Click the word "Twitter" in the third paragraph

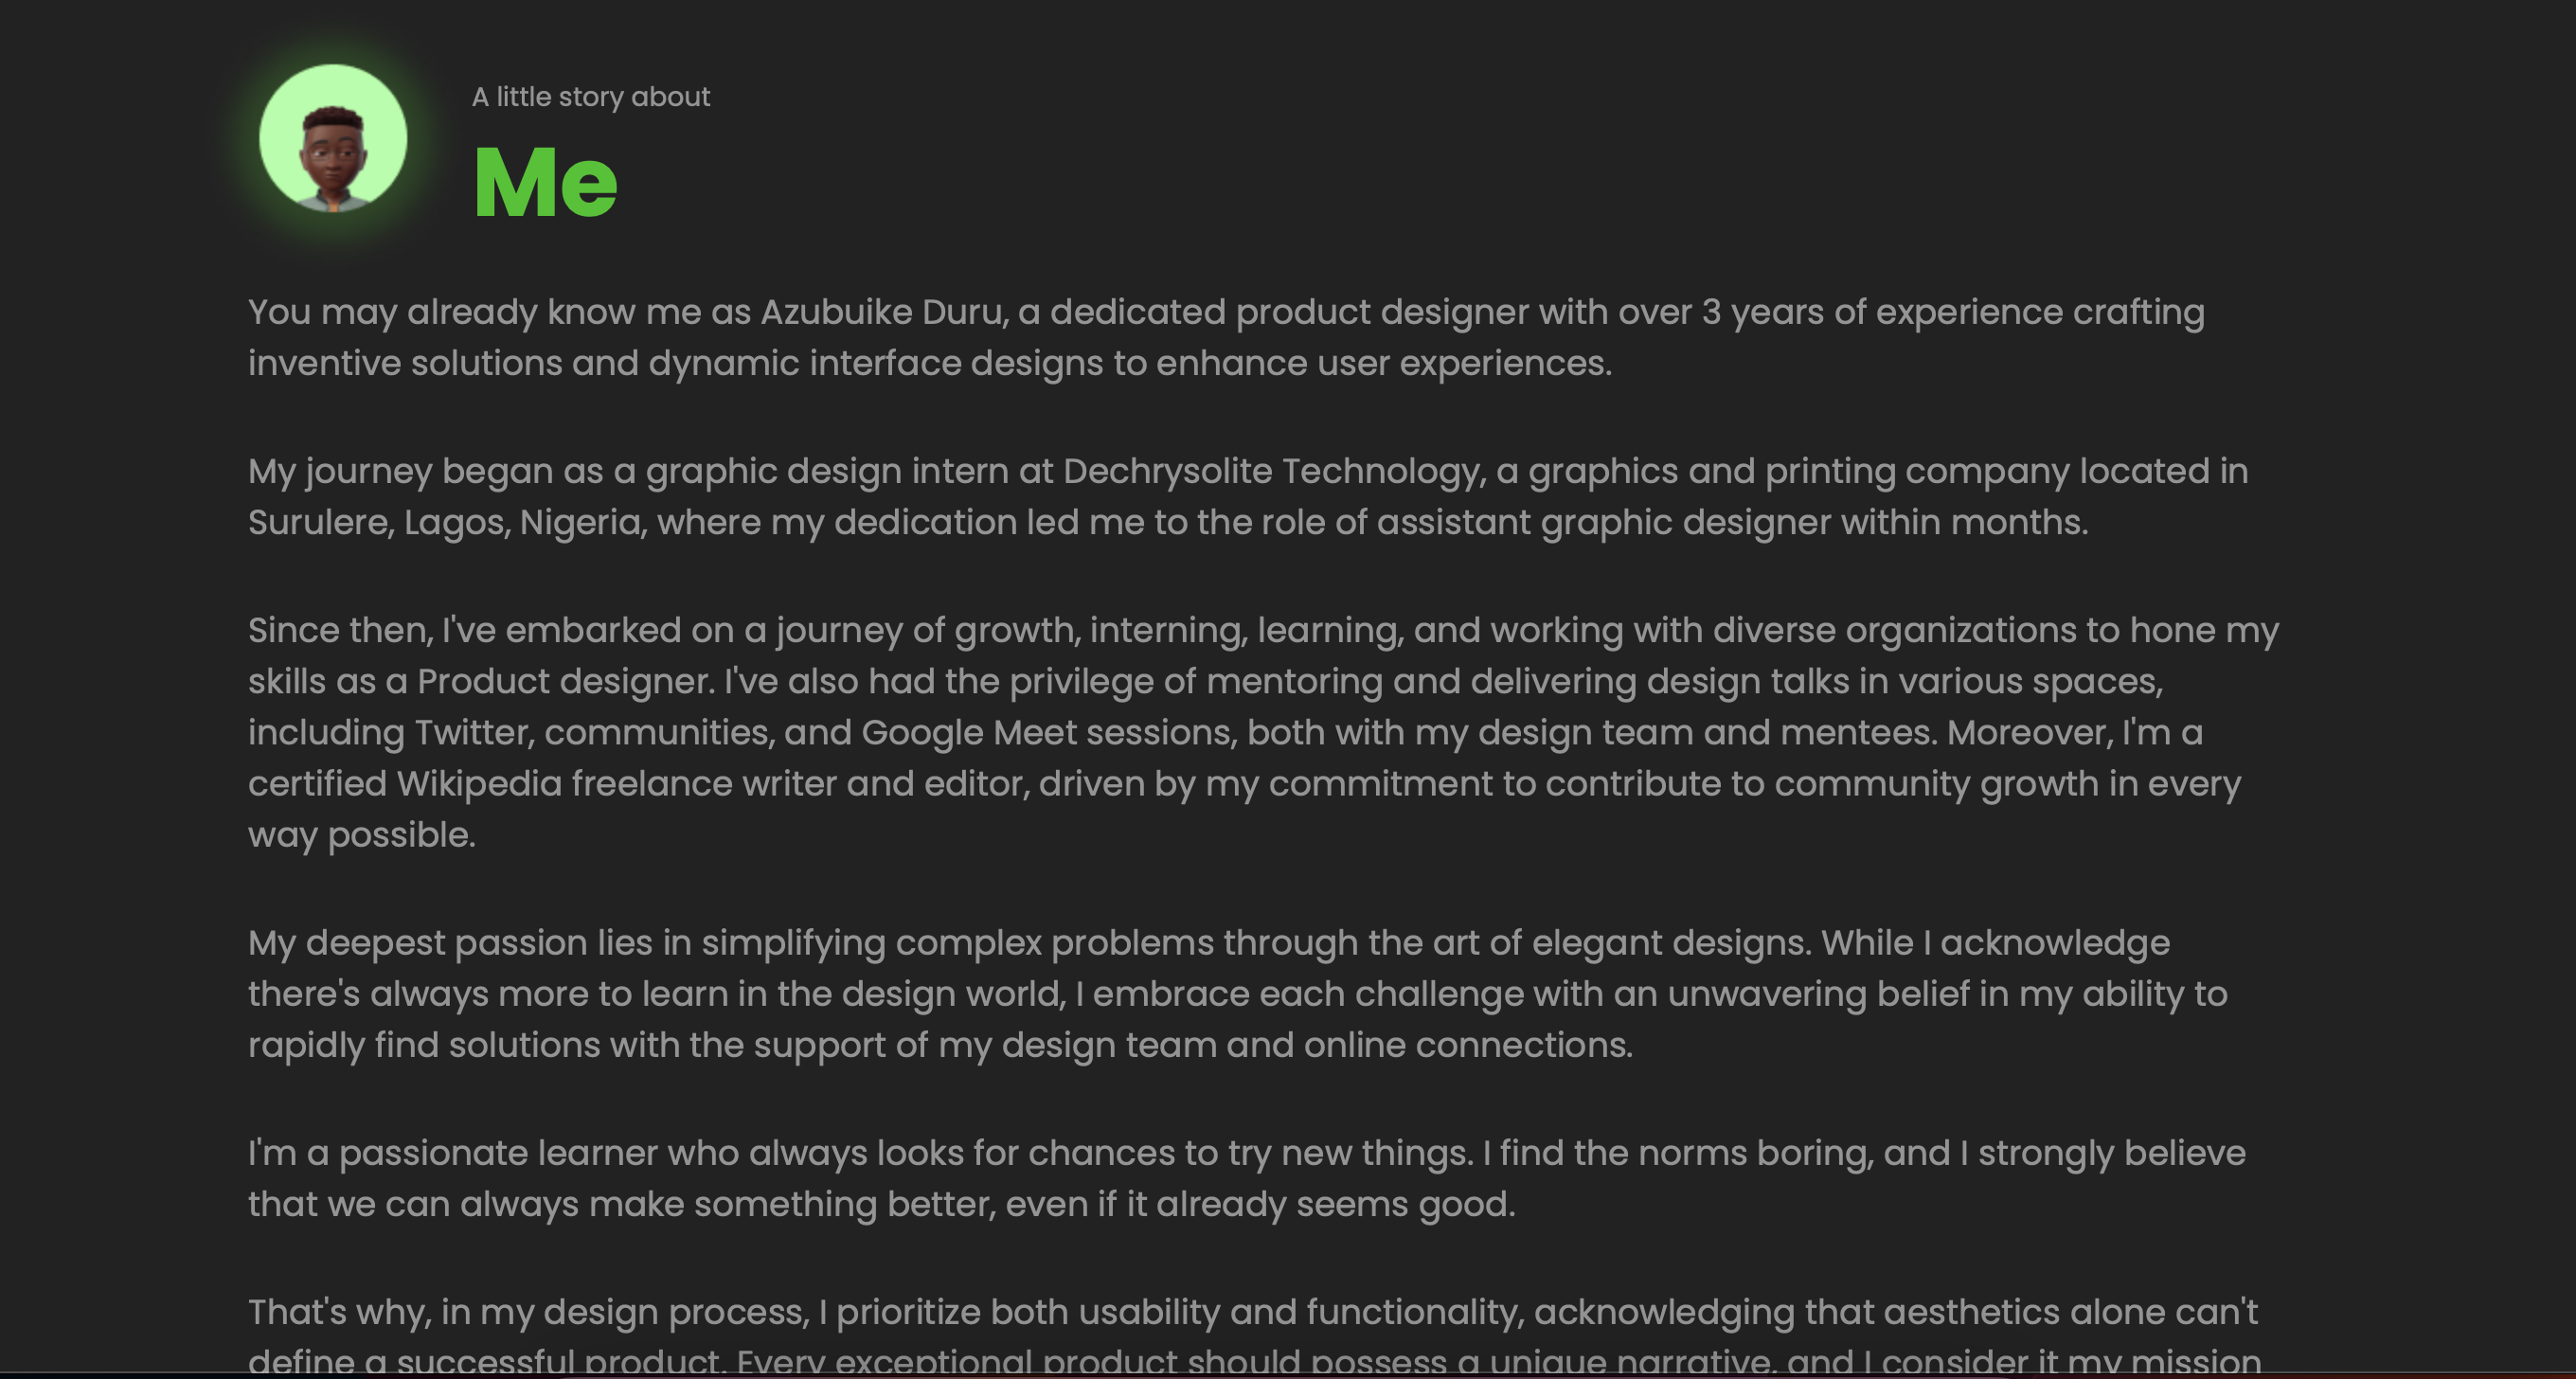click(x=470, y=732)
